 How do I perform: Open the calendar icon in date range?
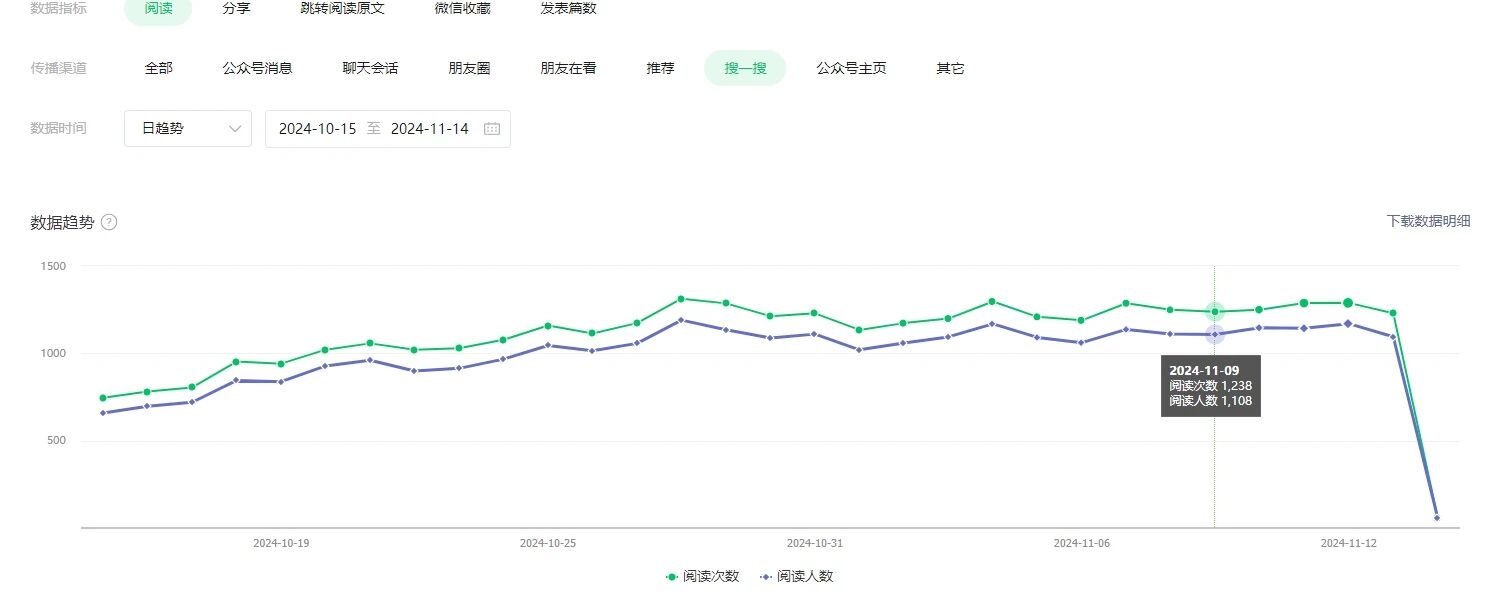(492, 129)
